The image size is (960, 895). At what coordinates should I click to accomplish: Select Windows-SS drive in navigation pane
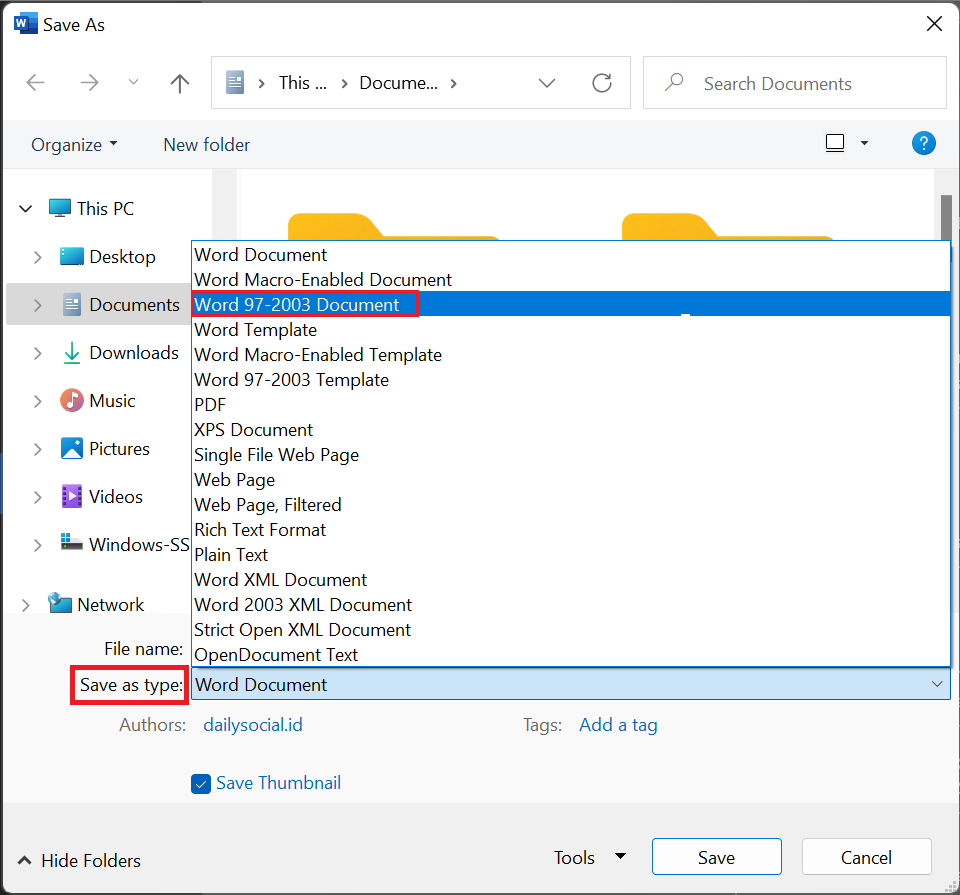[124, 544]
